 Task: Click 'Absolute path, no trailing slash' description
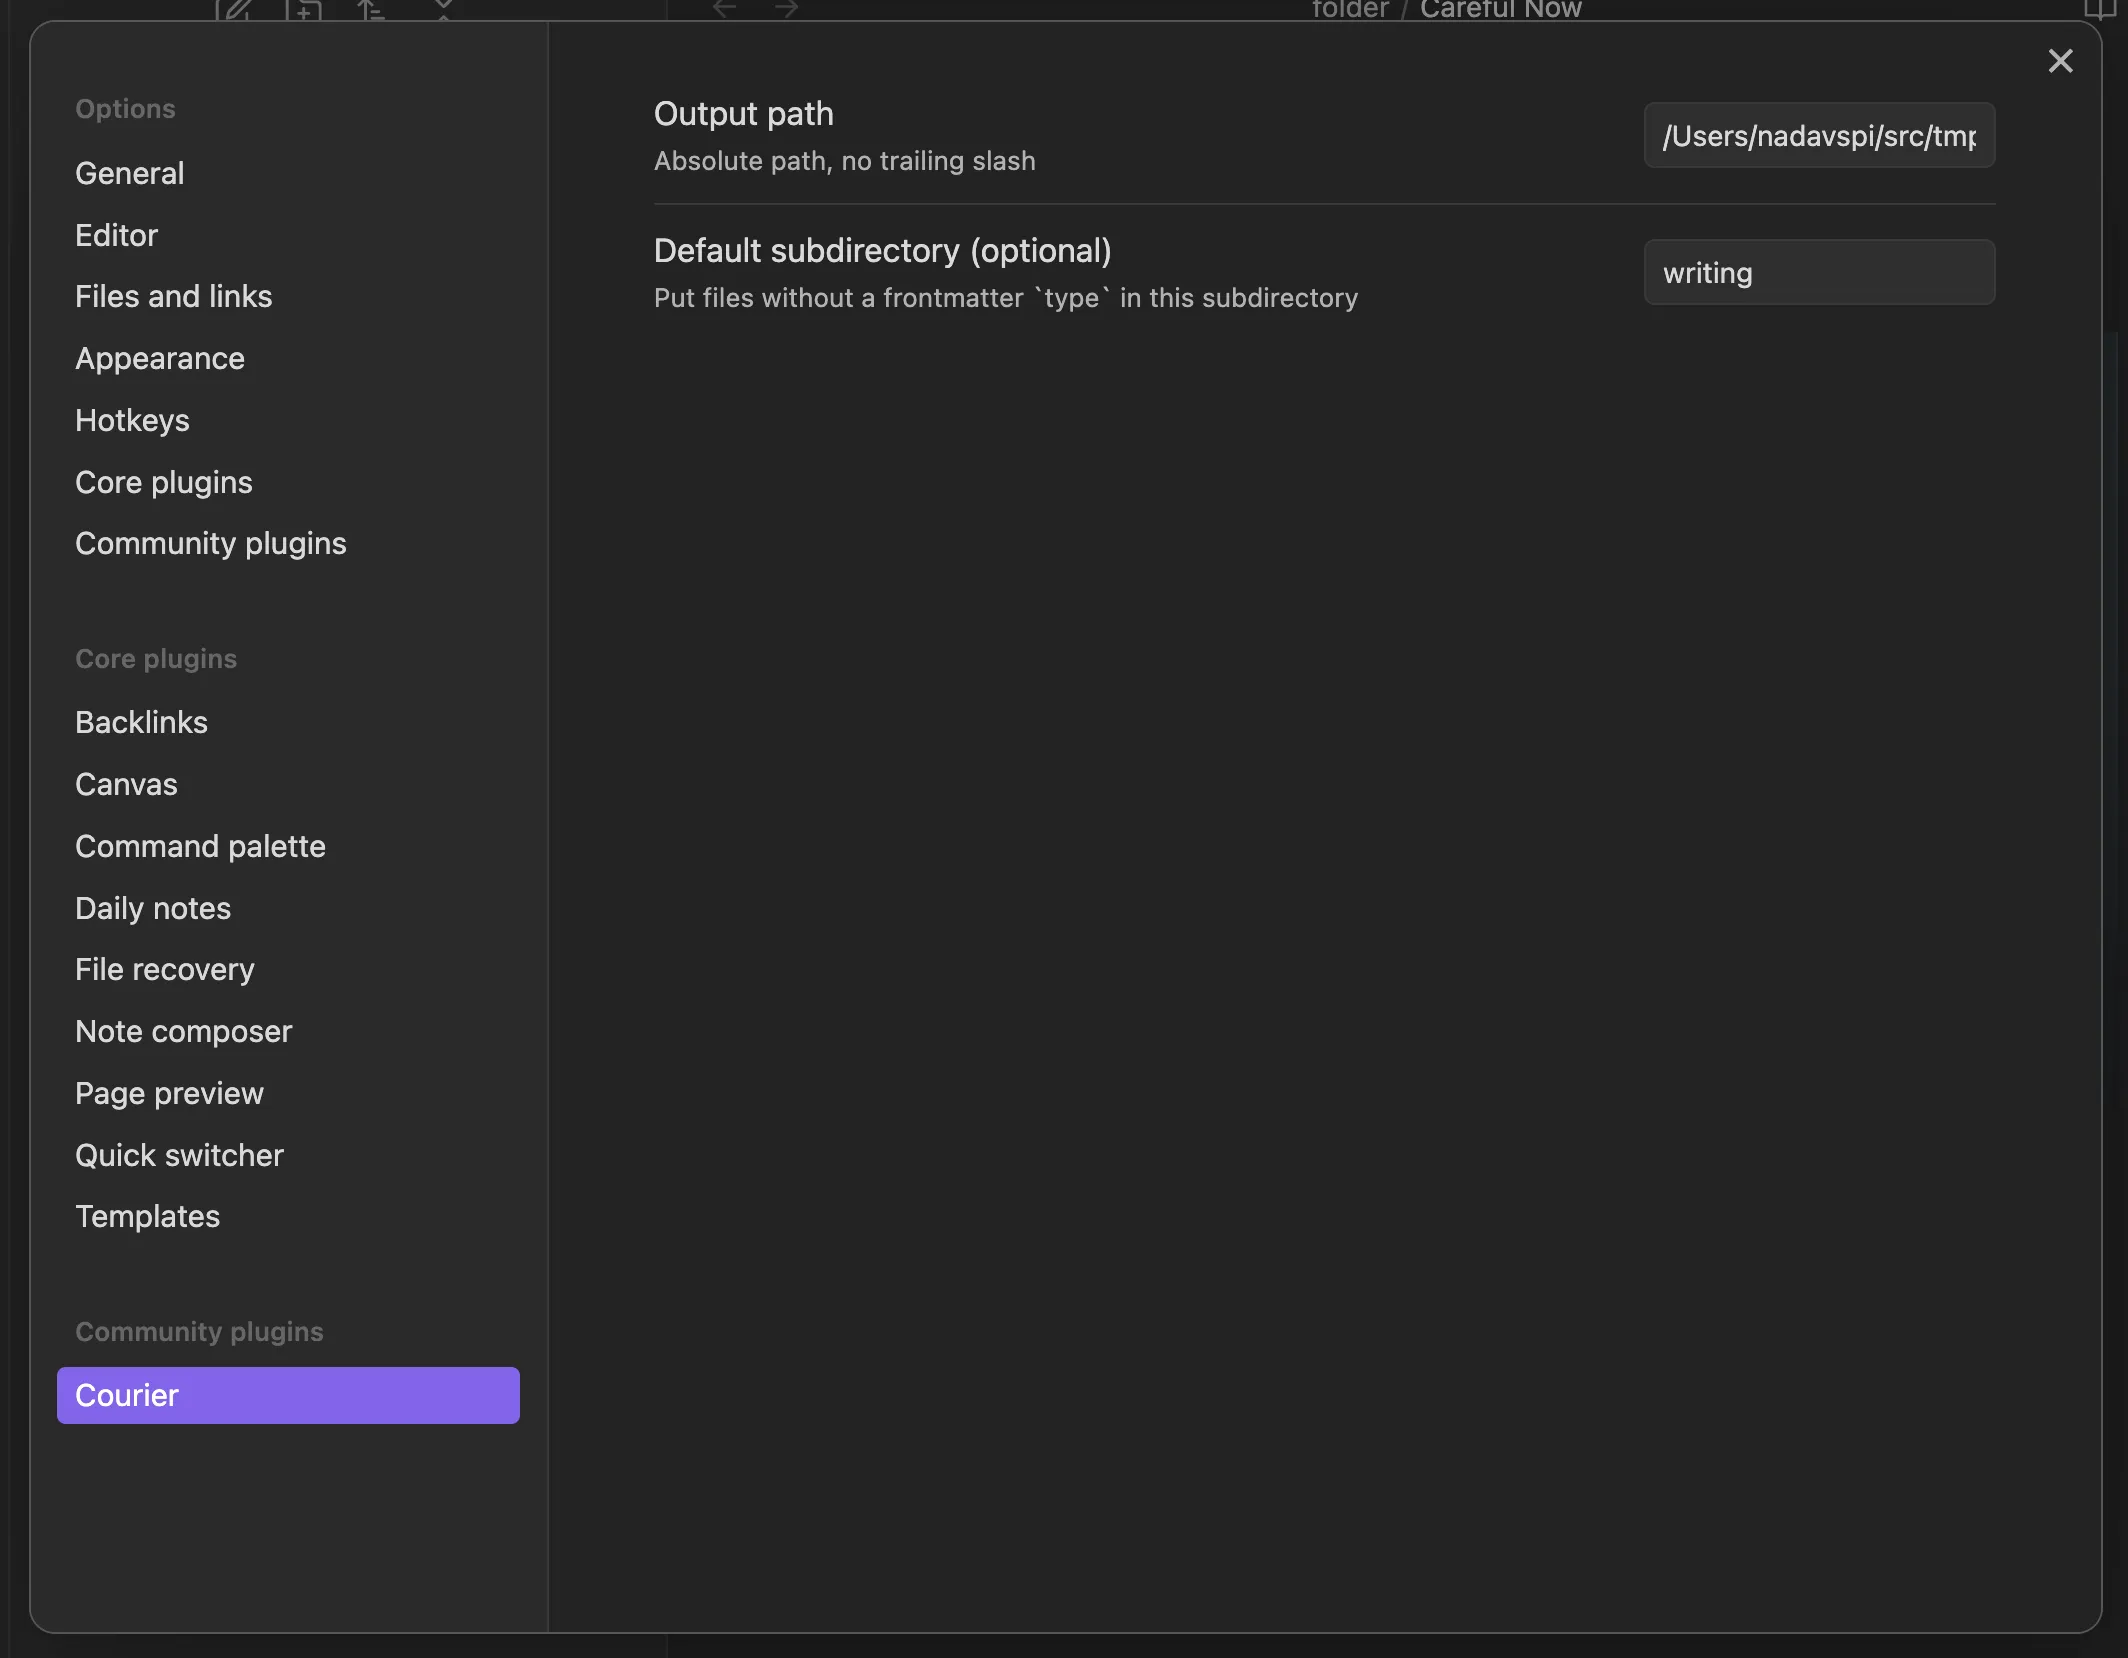click(844, 161)
